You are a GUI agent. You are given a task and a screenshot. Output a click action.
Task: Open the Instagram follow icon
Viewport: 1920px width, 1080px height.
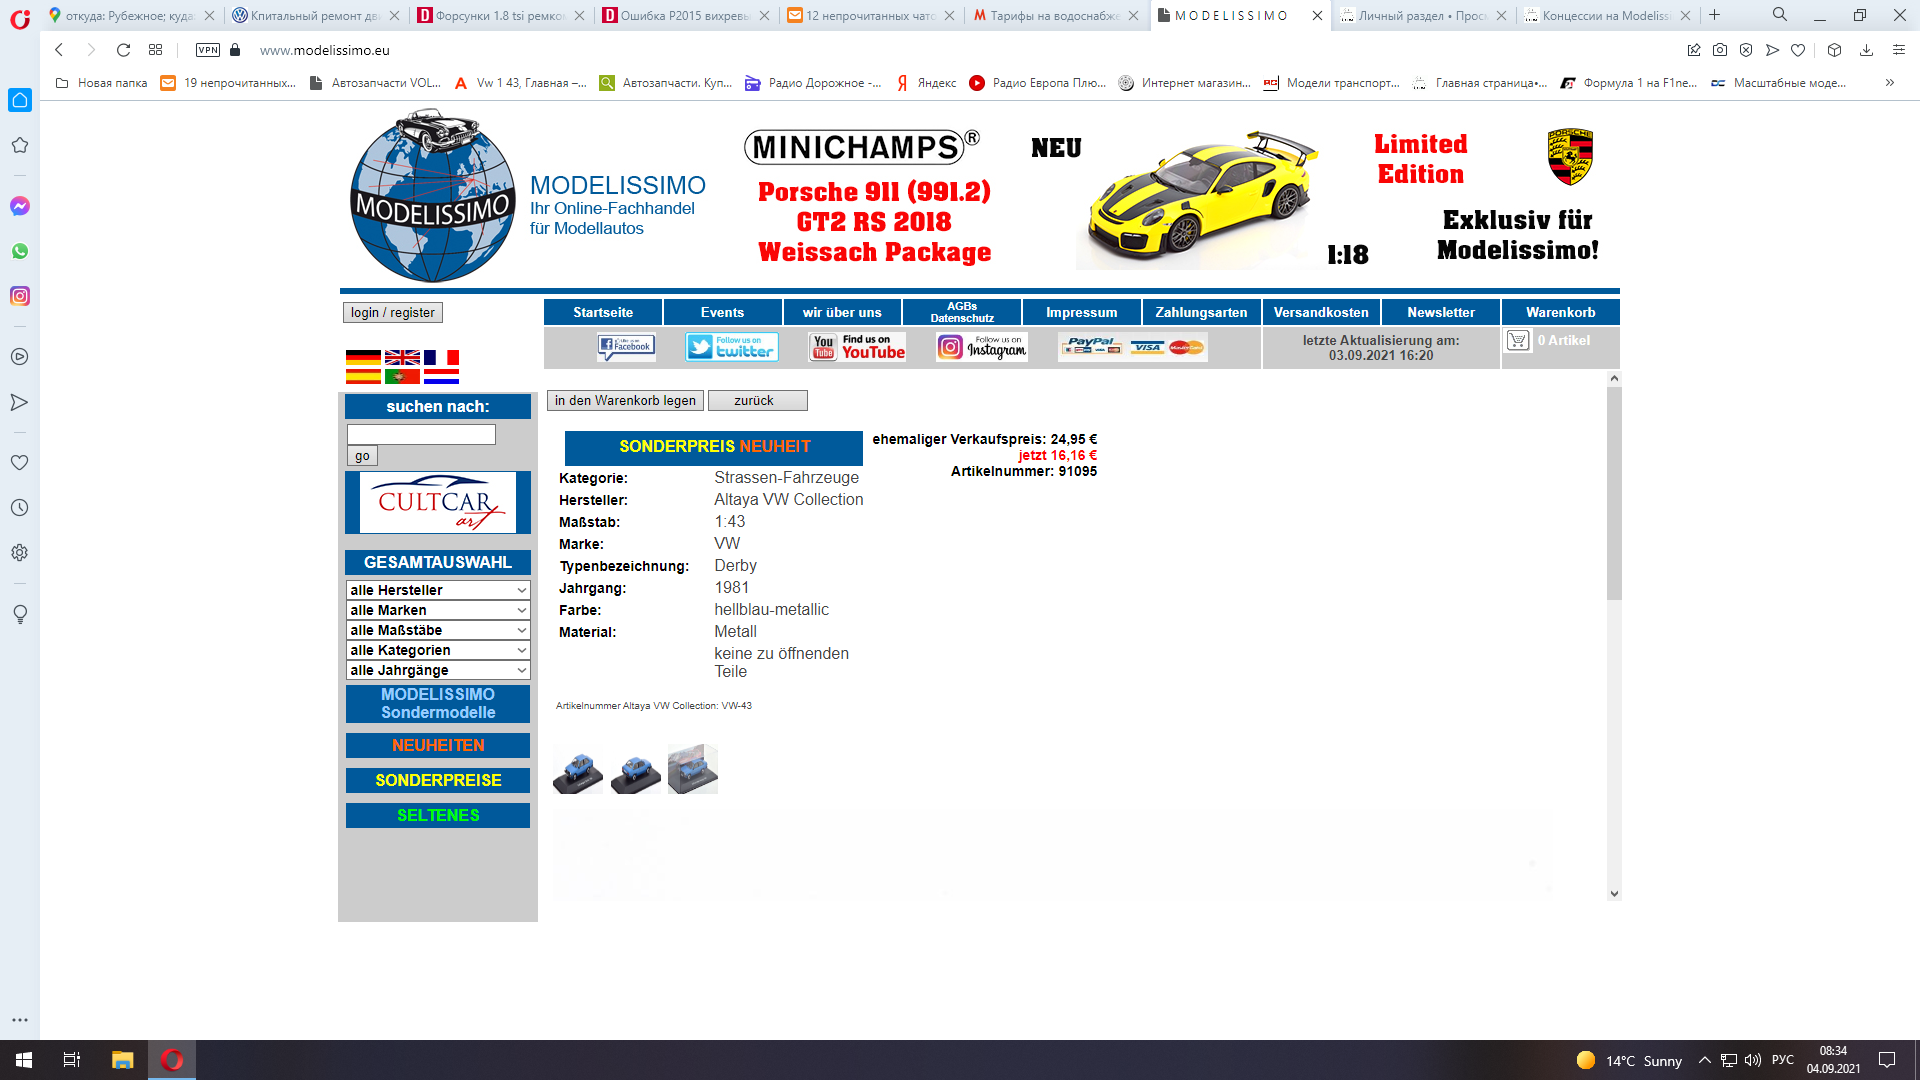pyautogui.click(x=981, y=347)
